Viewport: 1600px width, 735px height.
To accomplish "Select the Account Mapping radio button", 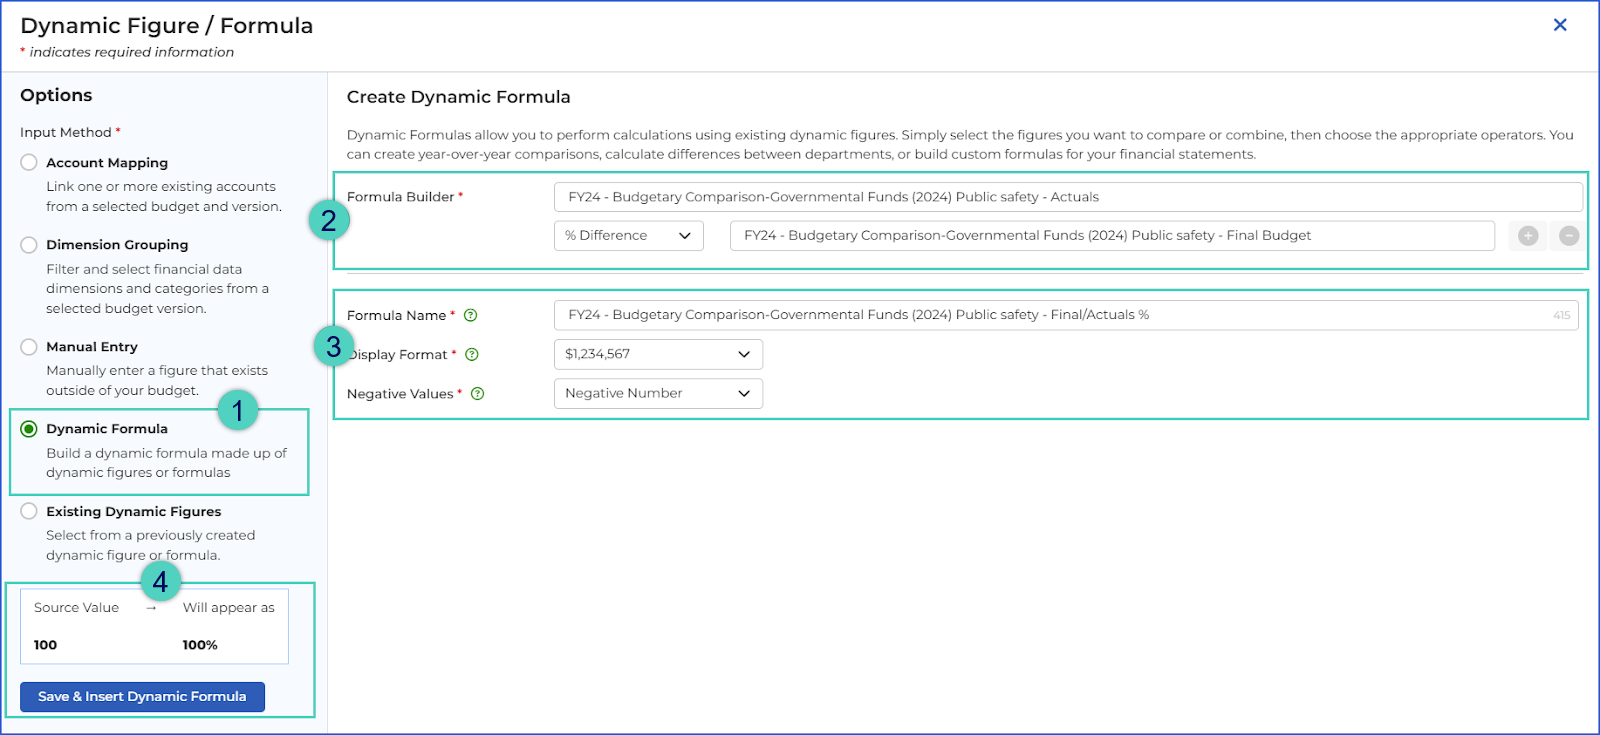I will [29, 163].
